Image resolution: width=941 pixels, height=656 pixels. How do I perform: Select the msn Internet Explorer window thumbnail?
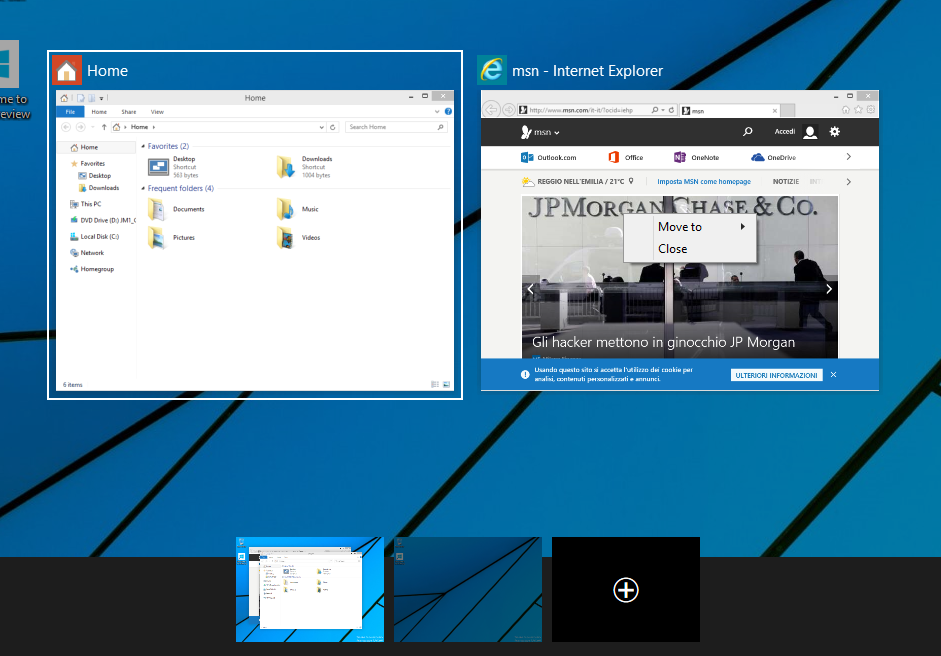click(x=679, y=240)
